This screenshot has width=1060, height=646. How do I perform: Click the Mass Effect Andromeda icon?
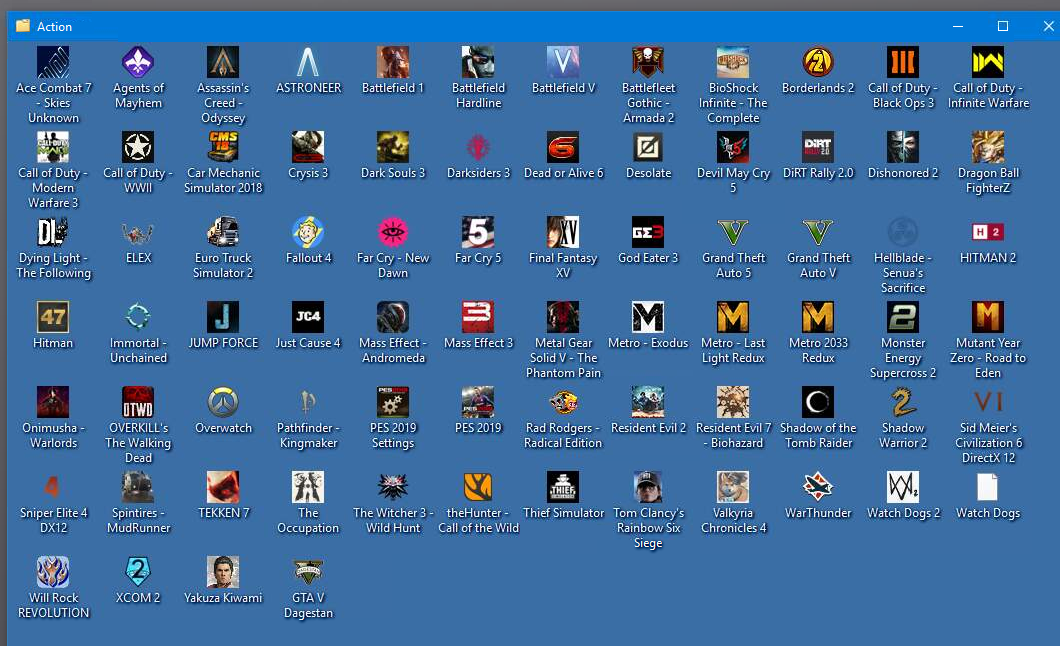pyautogui.click(x=393, y=318)
